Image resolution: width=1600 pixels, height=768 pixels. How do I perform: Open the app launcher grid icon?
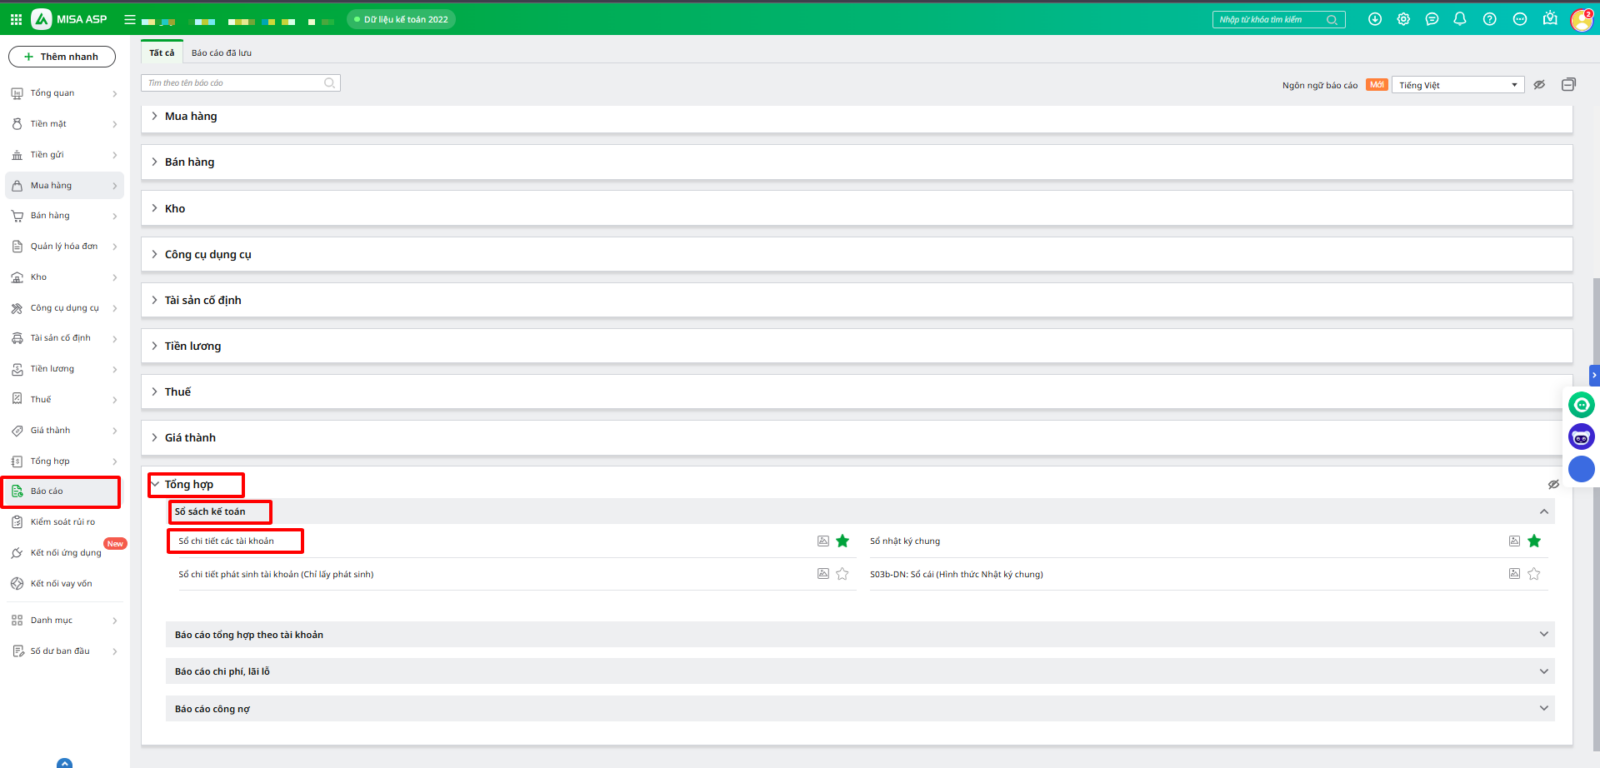point(16,19)
